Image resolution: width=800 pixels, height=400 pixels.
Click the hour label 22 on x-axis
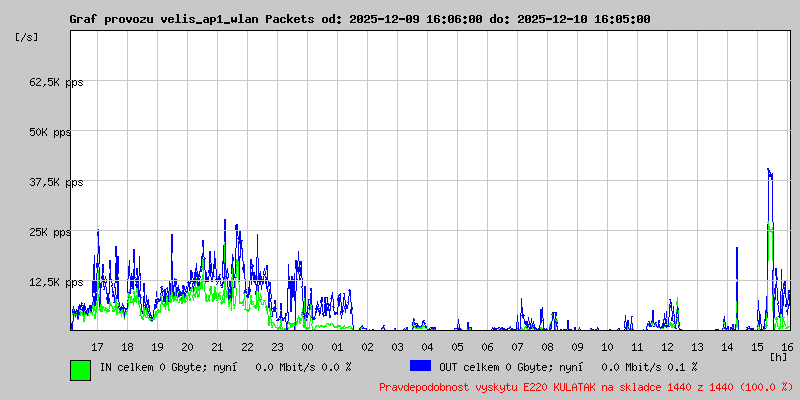pos(247,347)
